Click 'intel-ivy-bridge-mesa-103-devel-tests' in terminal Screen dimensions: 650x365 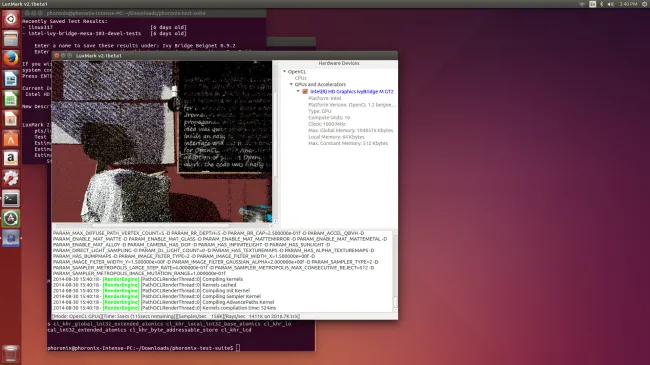pos(85,33)
